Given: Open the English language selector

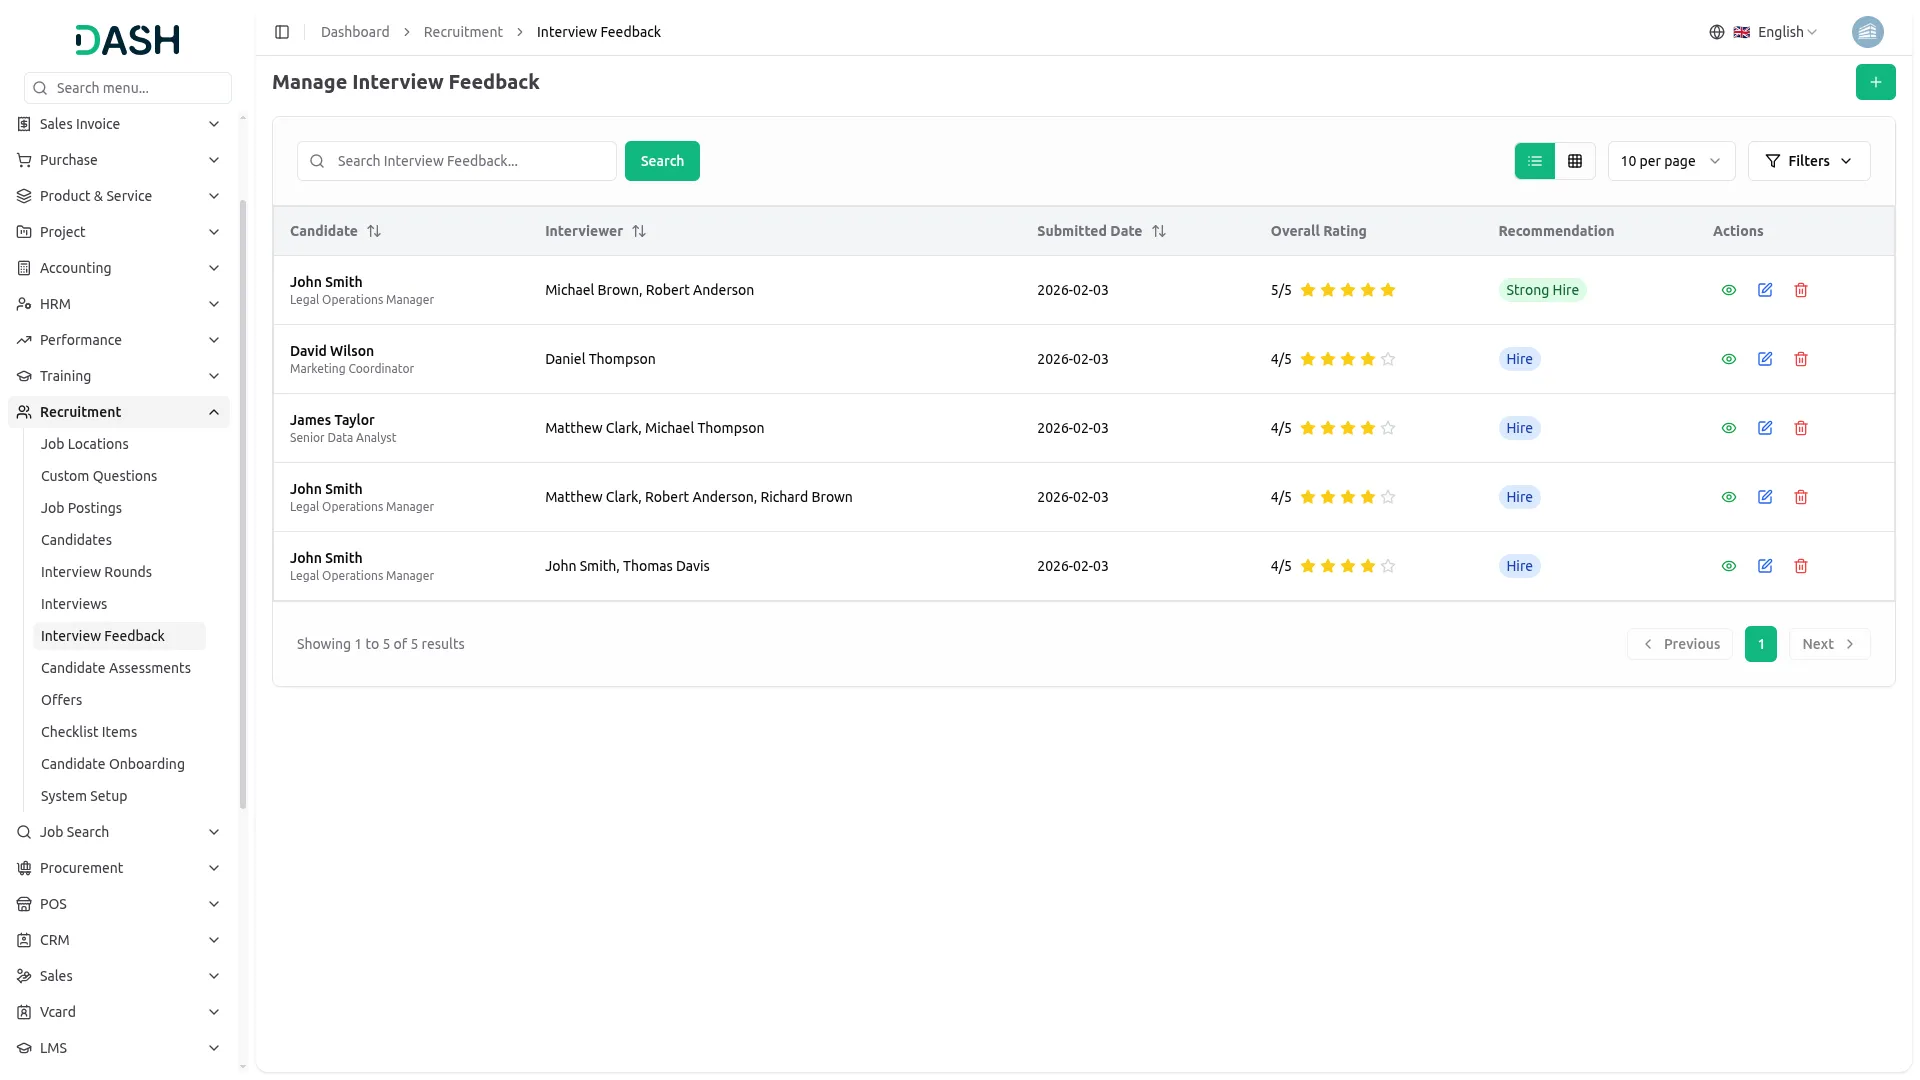Looking at the screenshot, I should click(x=1777, y=32).
